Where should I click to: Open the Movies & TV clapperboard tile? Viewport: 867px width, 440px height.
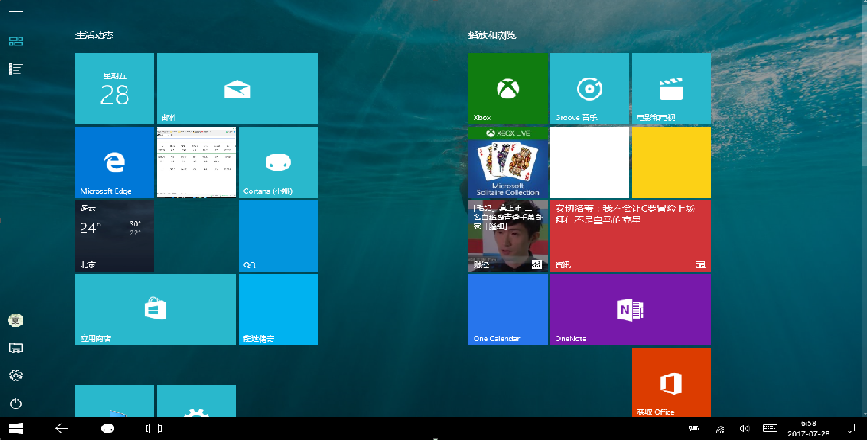pyautogui.click(x=670, y=89)
